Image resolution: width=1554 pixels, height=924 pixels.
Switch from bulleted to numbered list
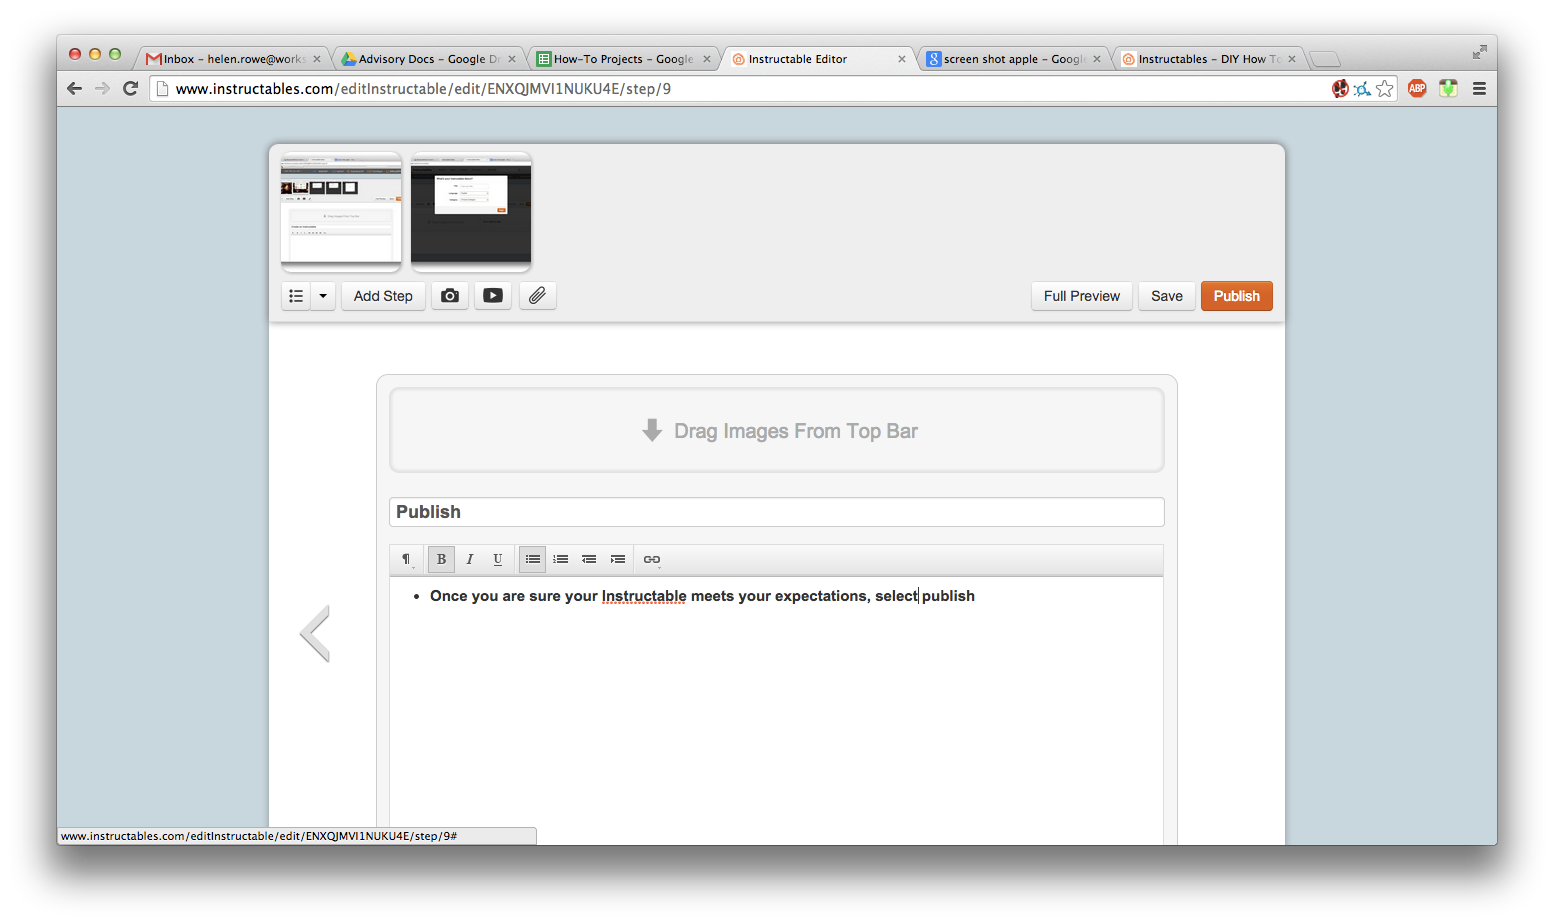pos(560,559)
